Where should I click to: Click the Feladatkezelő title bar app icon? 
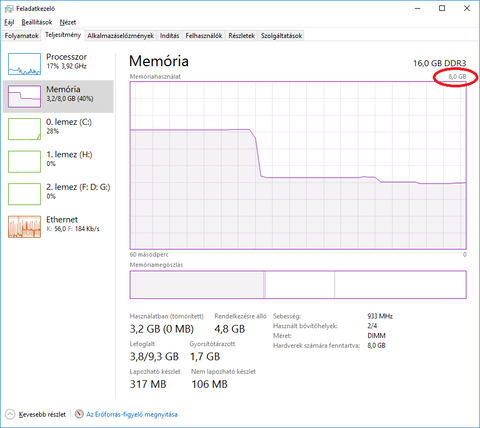(x=9, y=8)
